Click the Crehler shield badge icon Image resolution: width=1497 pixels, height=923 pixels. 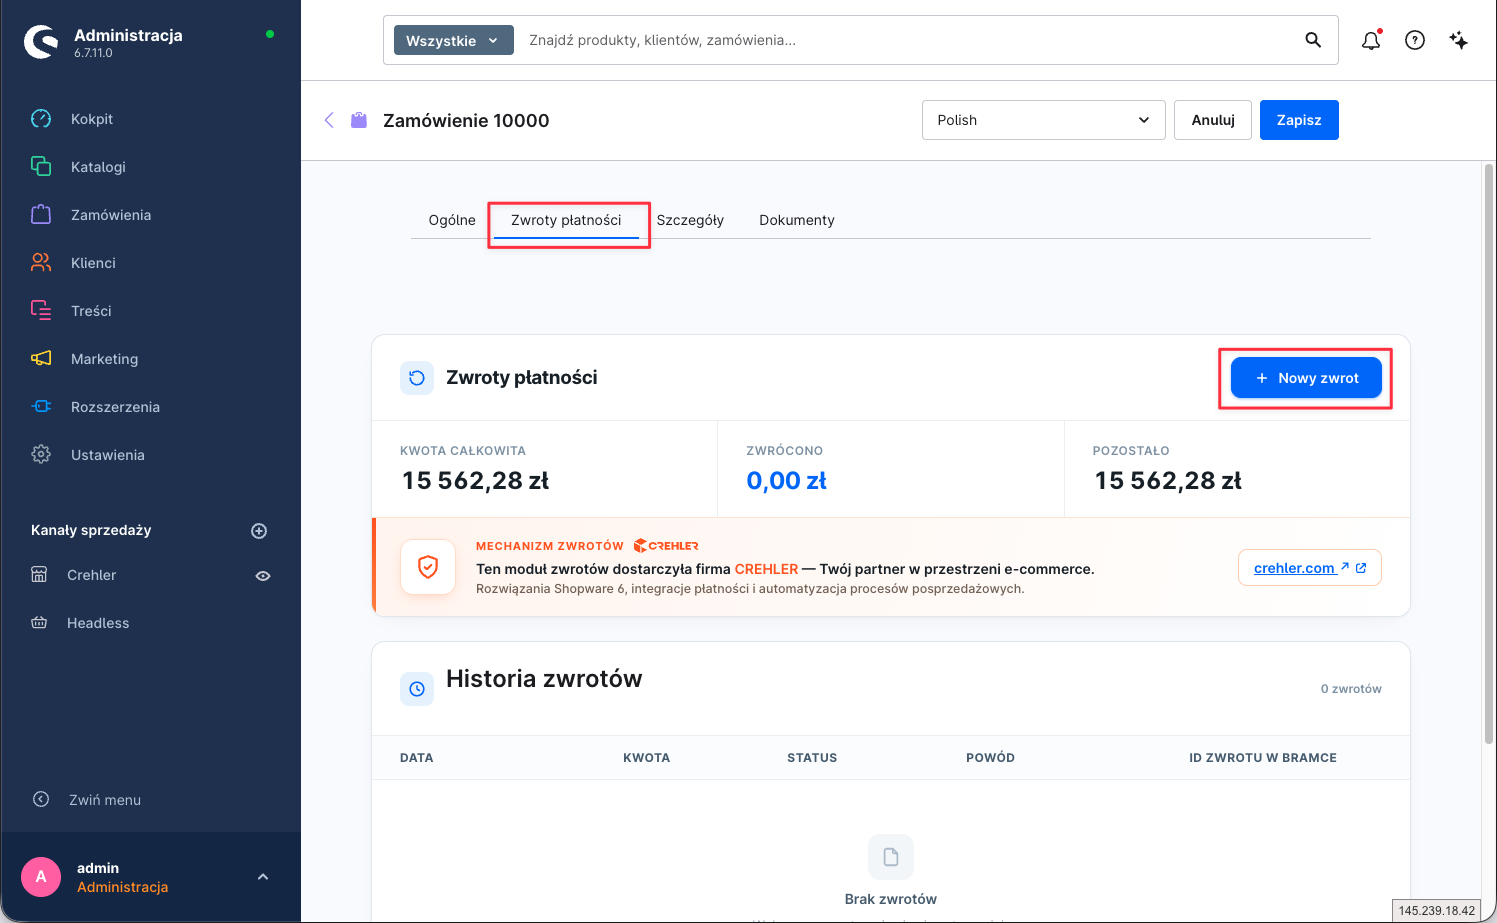pos(428,568)
